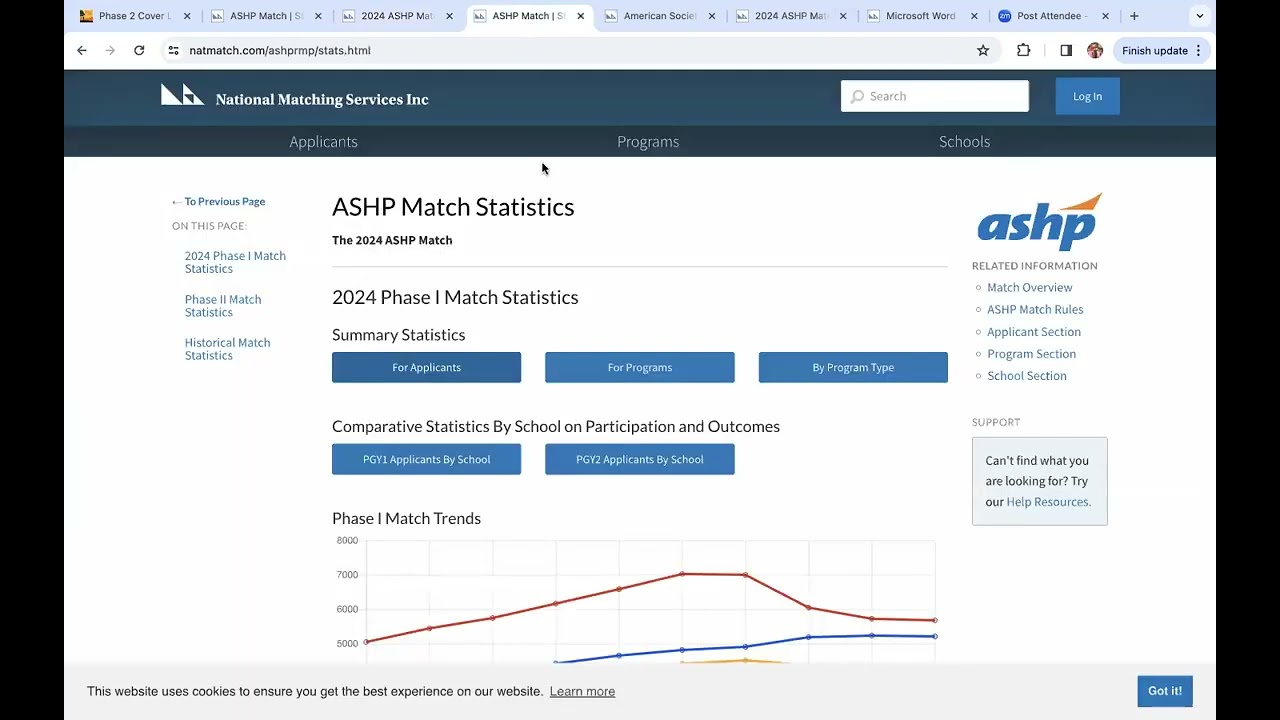1280x720 pixels.
Task: Open the Applicants navigation menu
Action: 323,142
